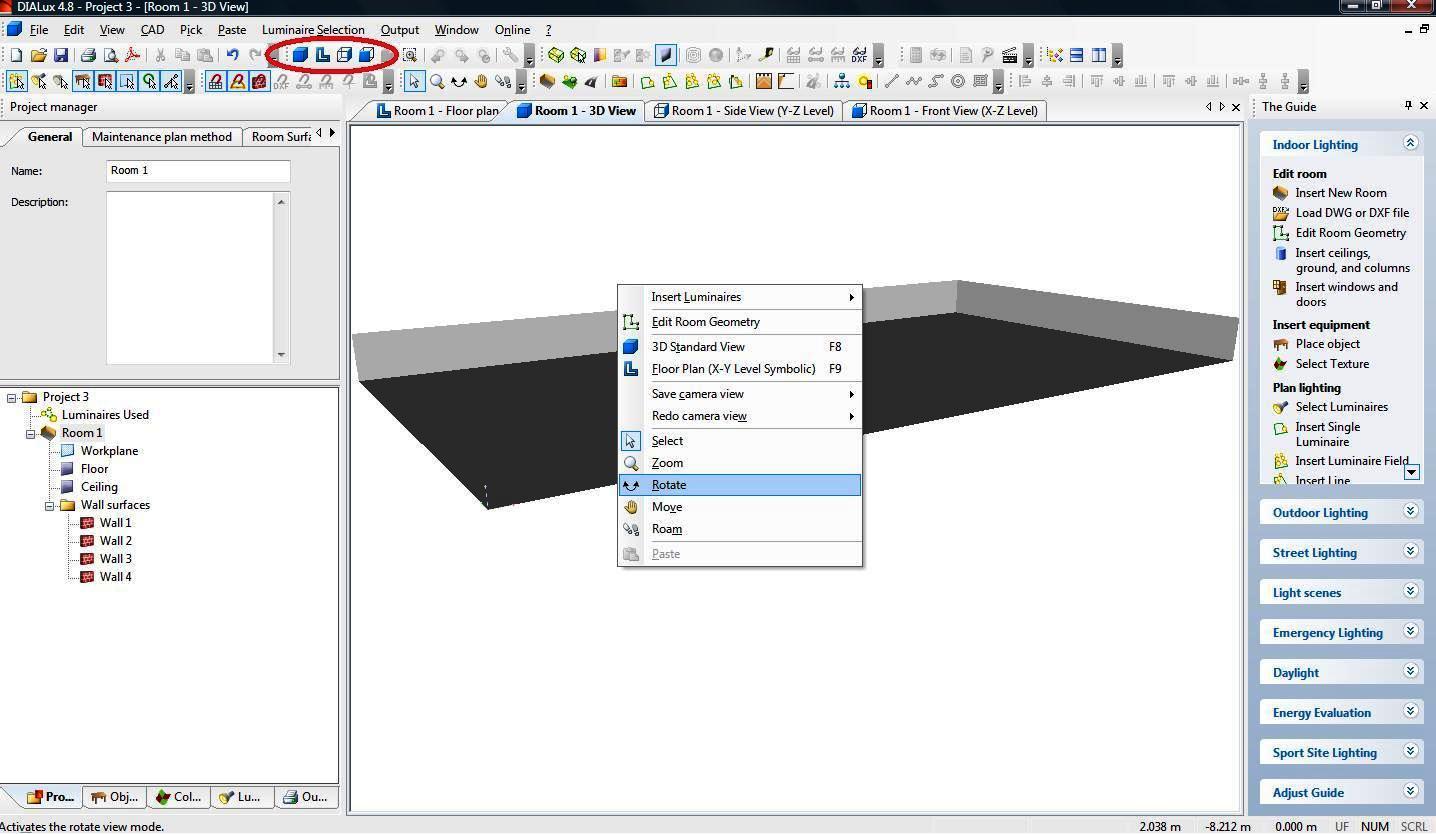1436x834 pixels.
Task: Click the insert room box toolbar icon
Action: click(547, 81)
